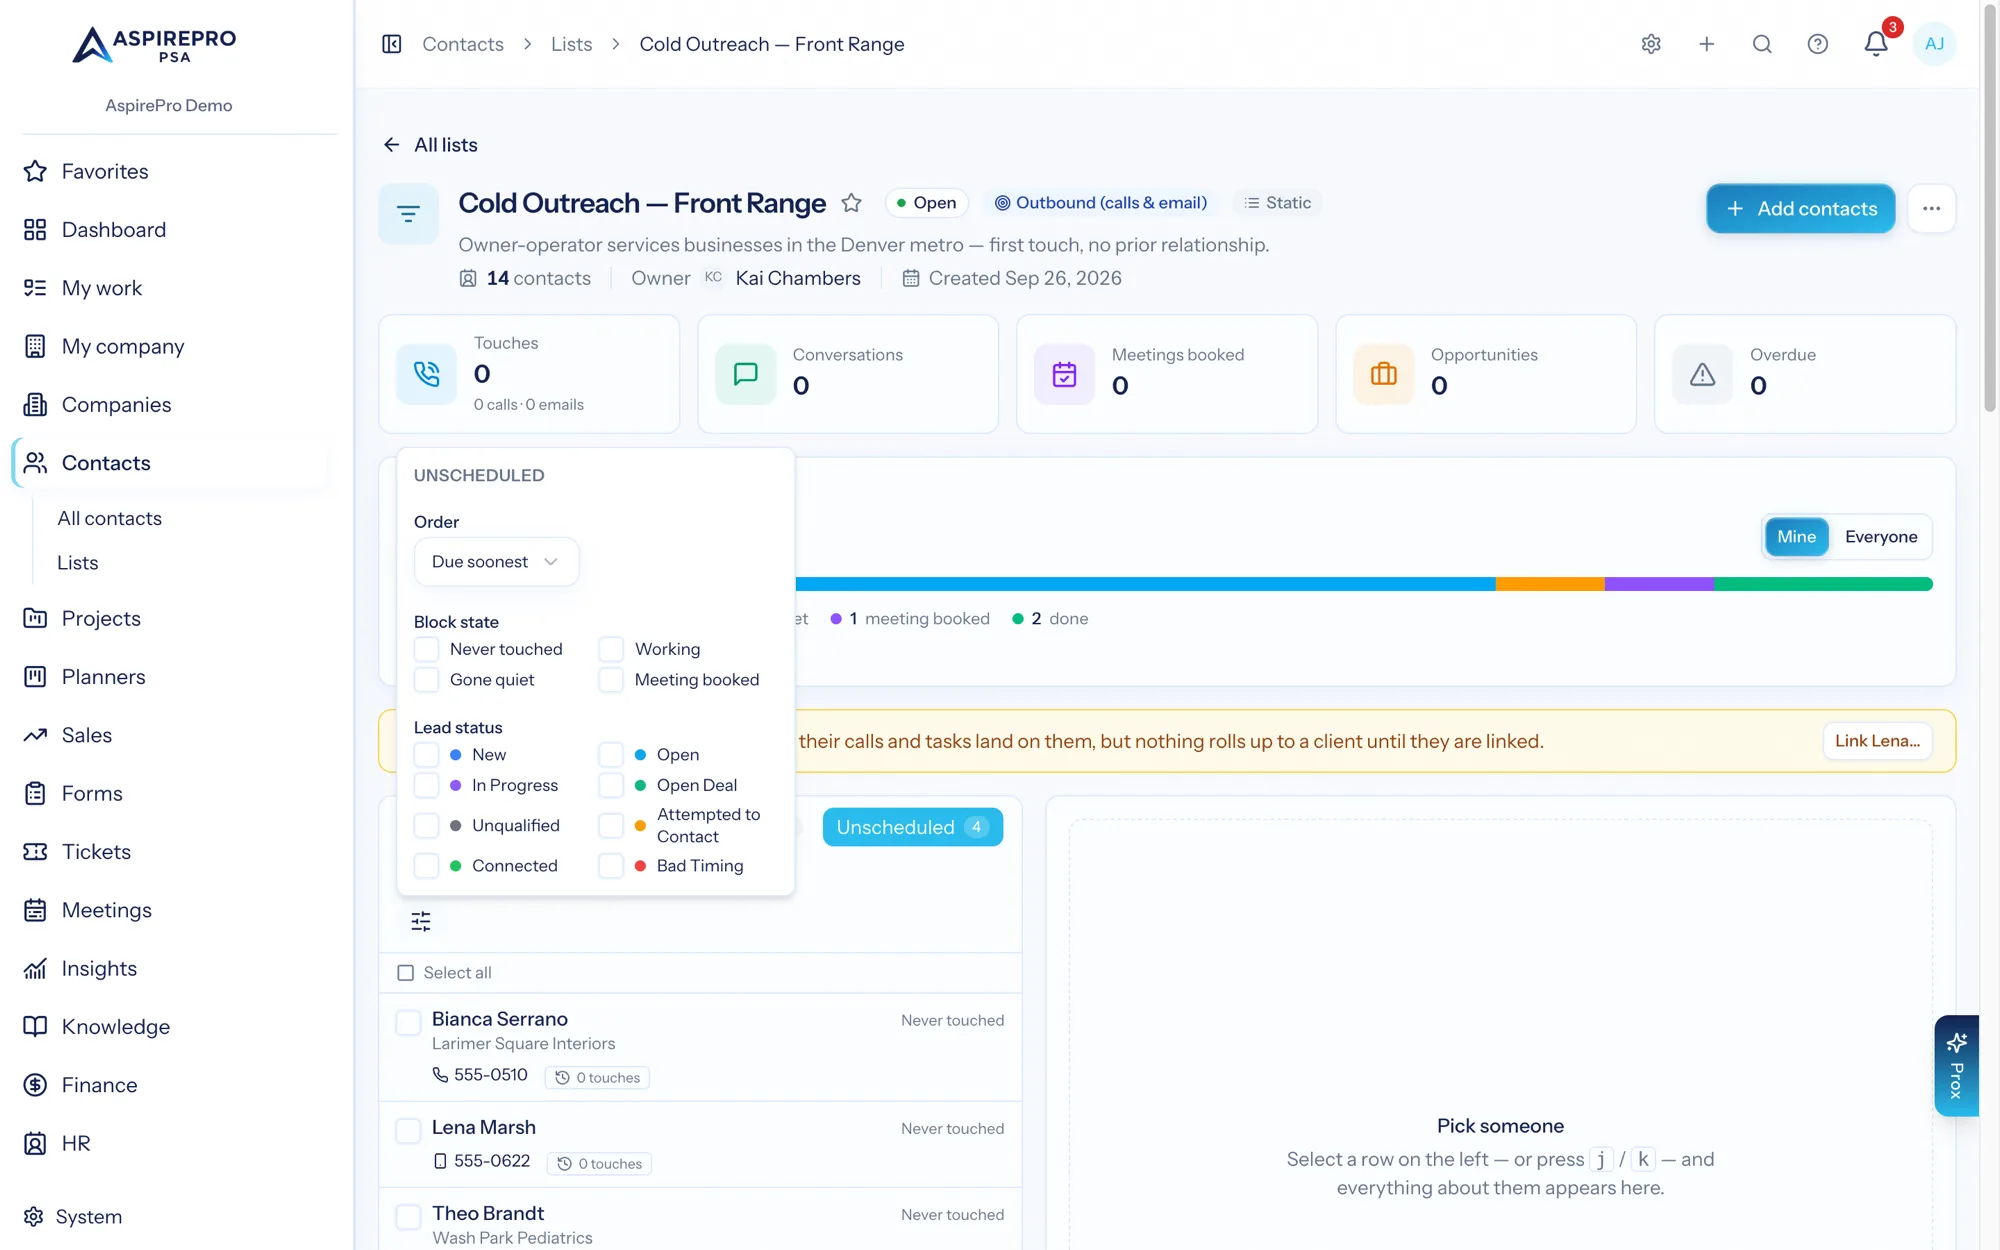Click the Opportunities briefcase icon

pos(1384,374)
